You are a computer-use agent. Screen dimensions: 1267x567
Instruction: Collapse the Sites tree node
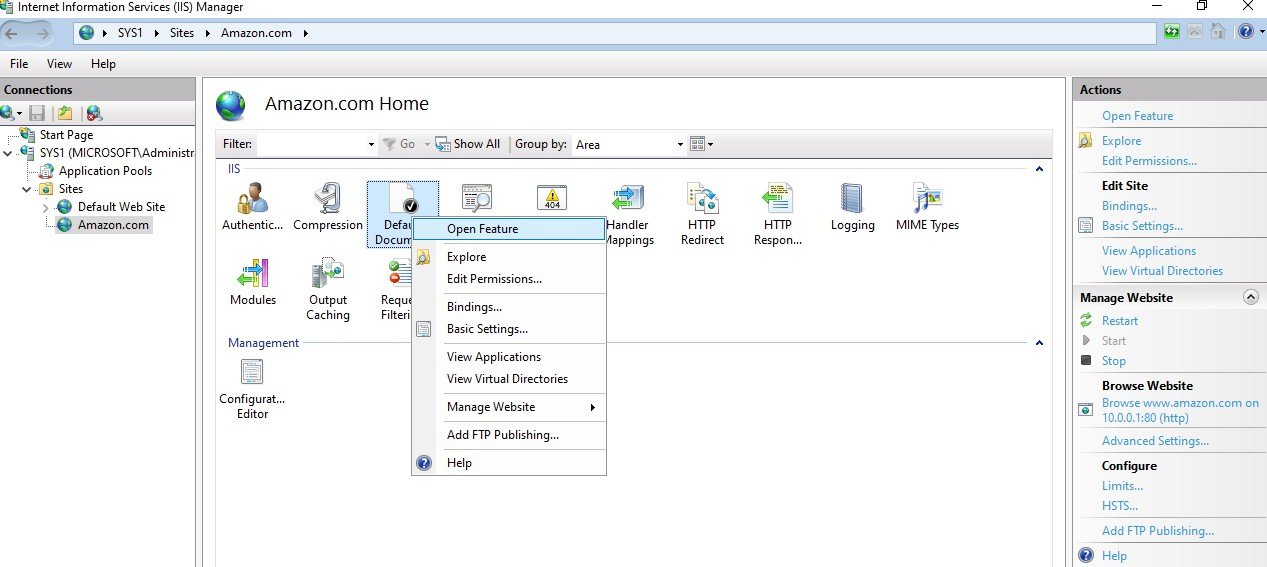27,189
